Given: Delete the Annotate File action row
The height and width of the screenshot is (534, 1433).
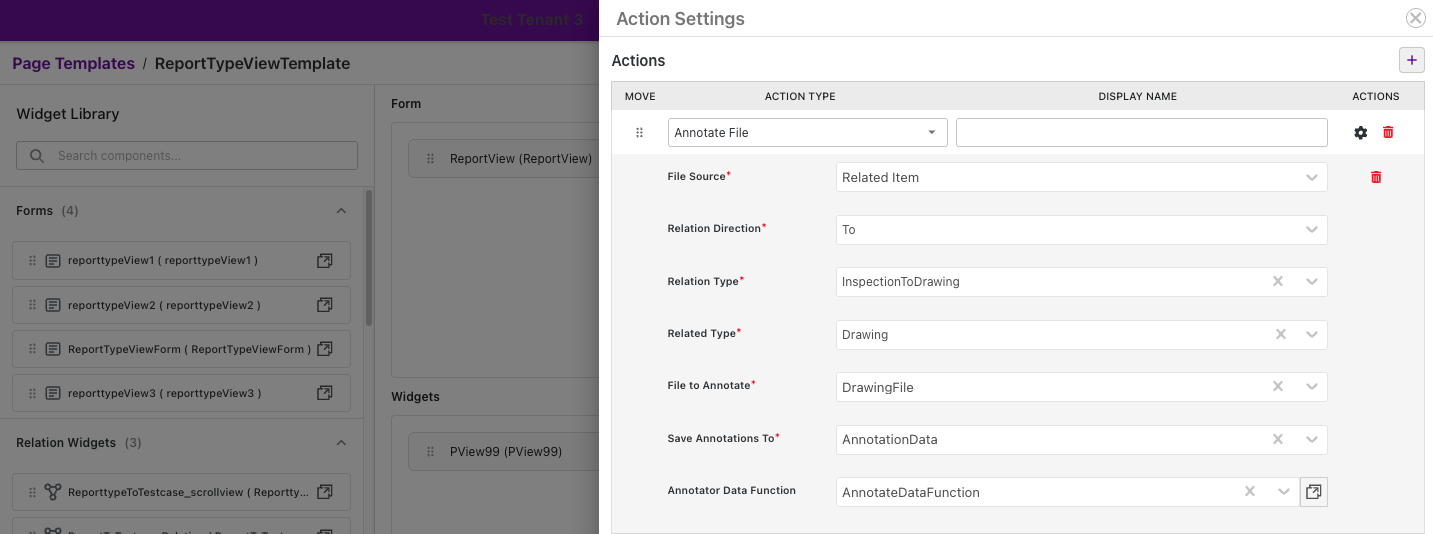Looking at the screenshot, I should point(1388,132).
